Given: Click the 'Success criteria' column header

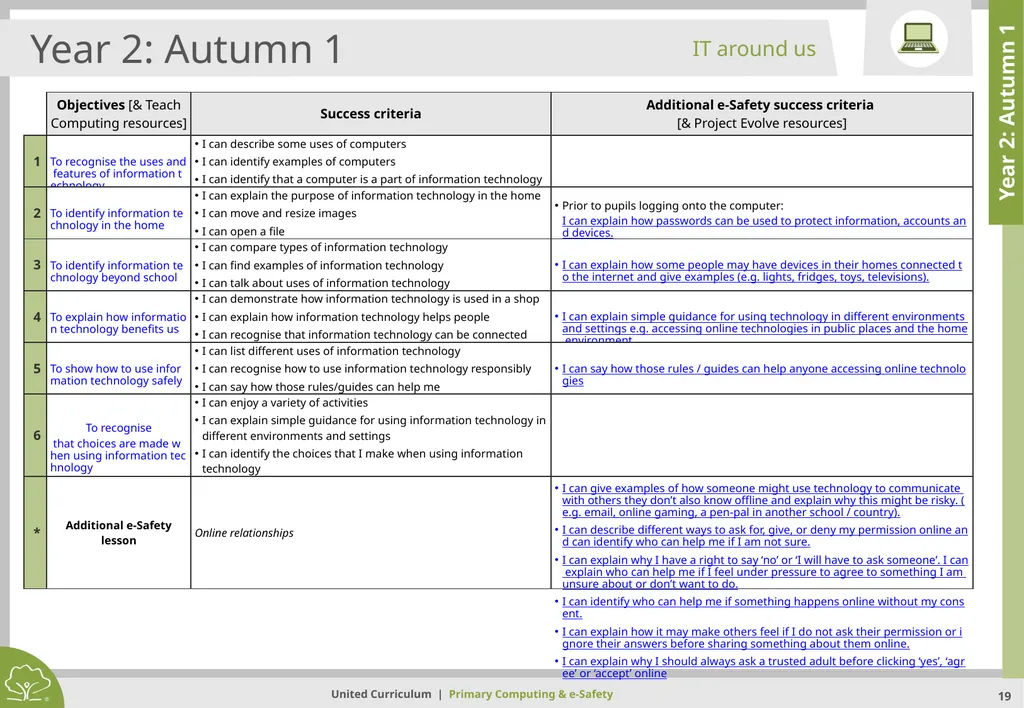Looking at the screenshot, I should point(370,114).
